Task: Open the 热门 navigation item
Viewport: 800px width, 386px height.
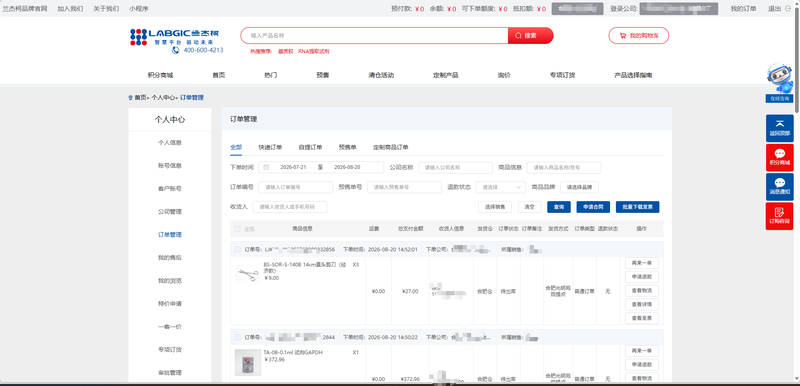Action: (270, 75)
